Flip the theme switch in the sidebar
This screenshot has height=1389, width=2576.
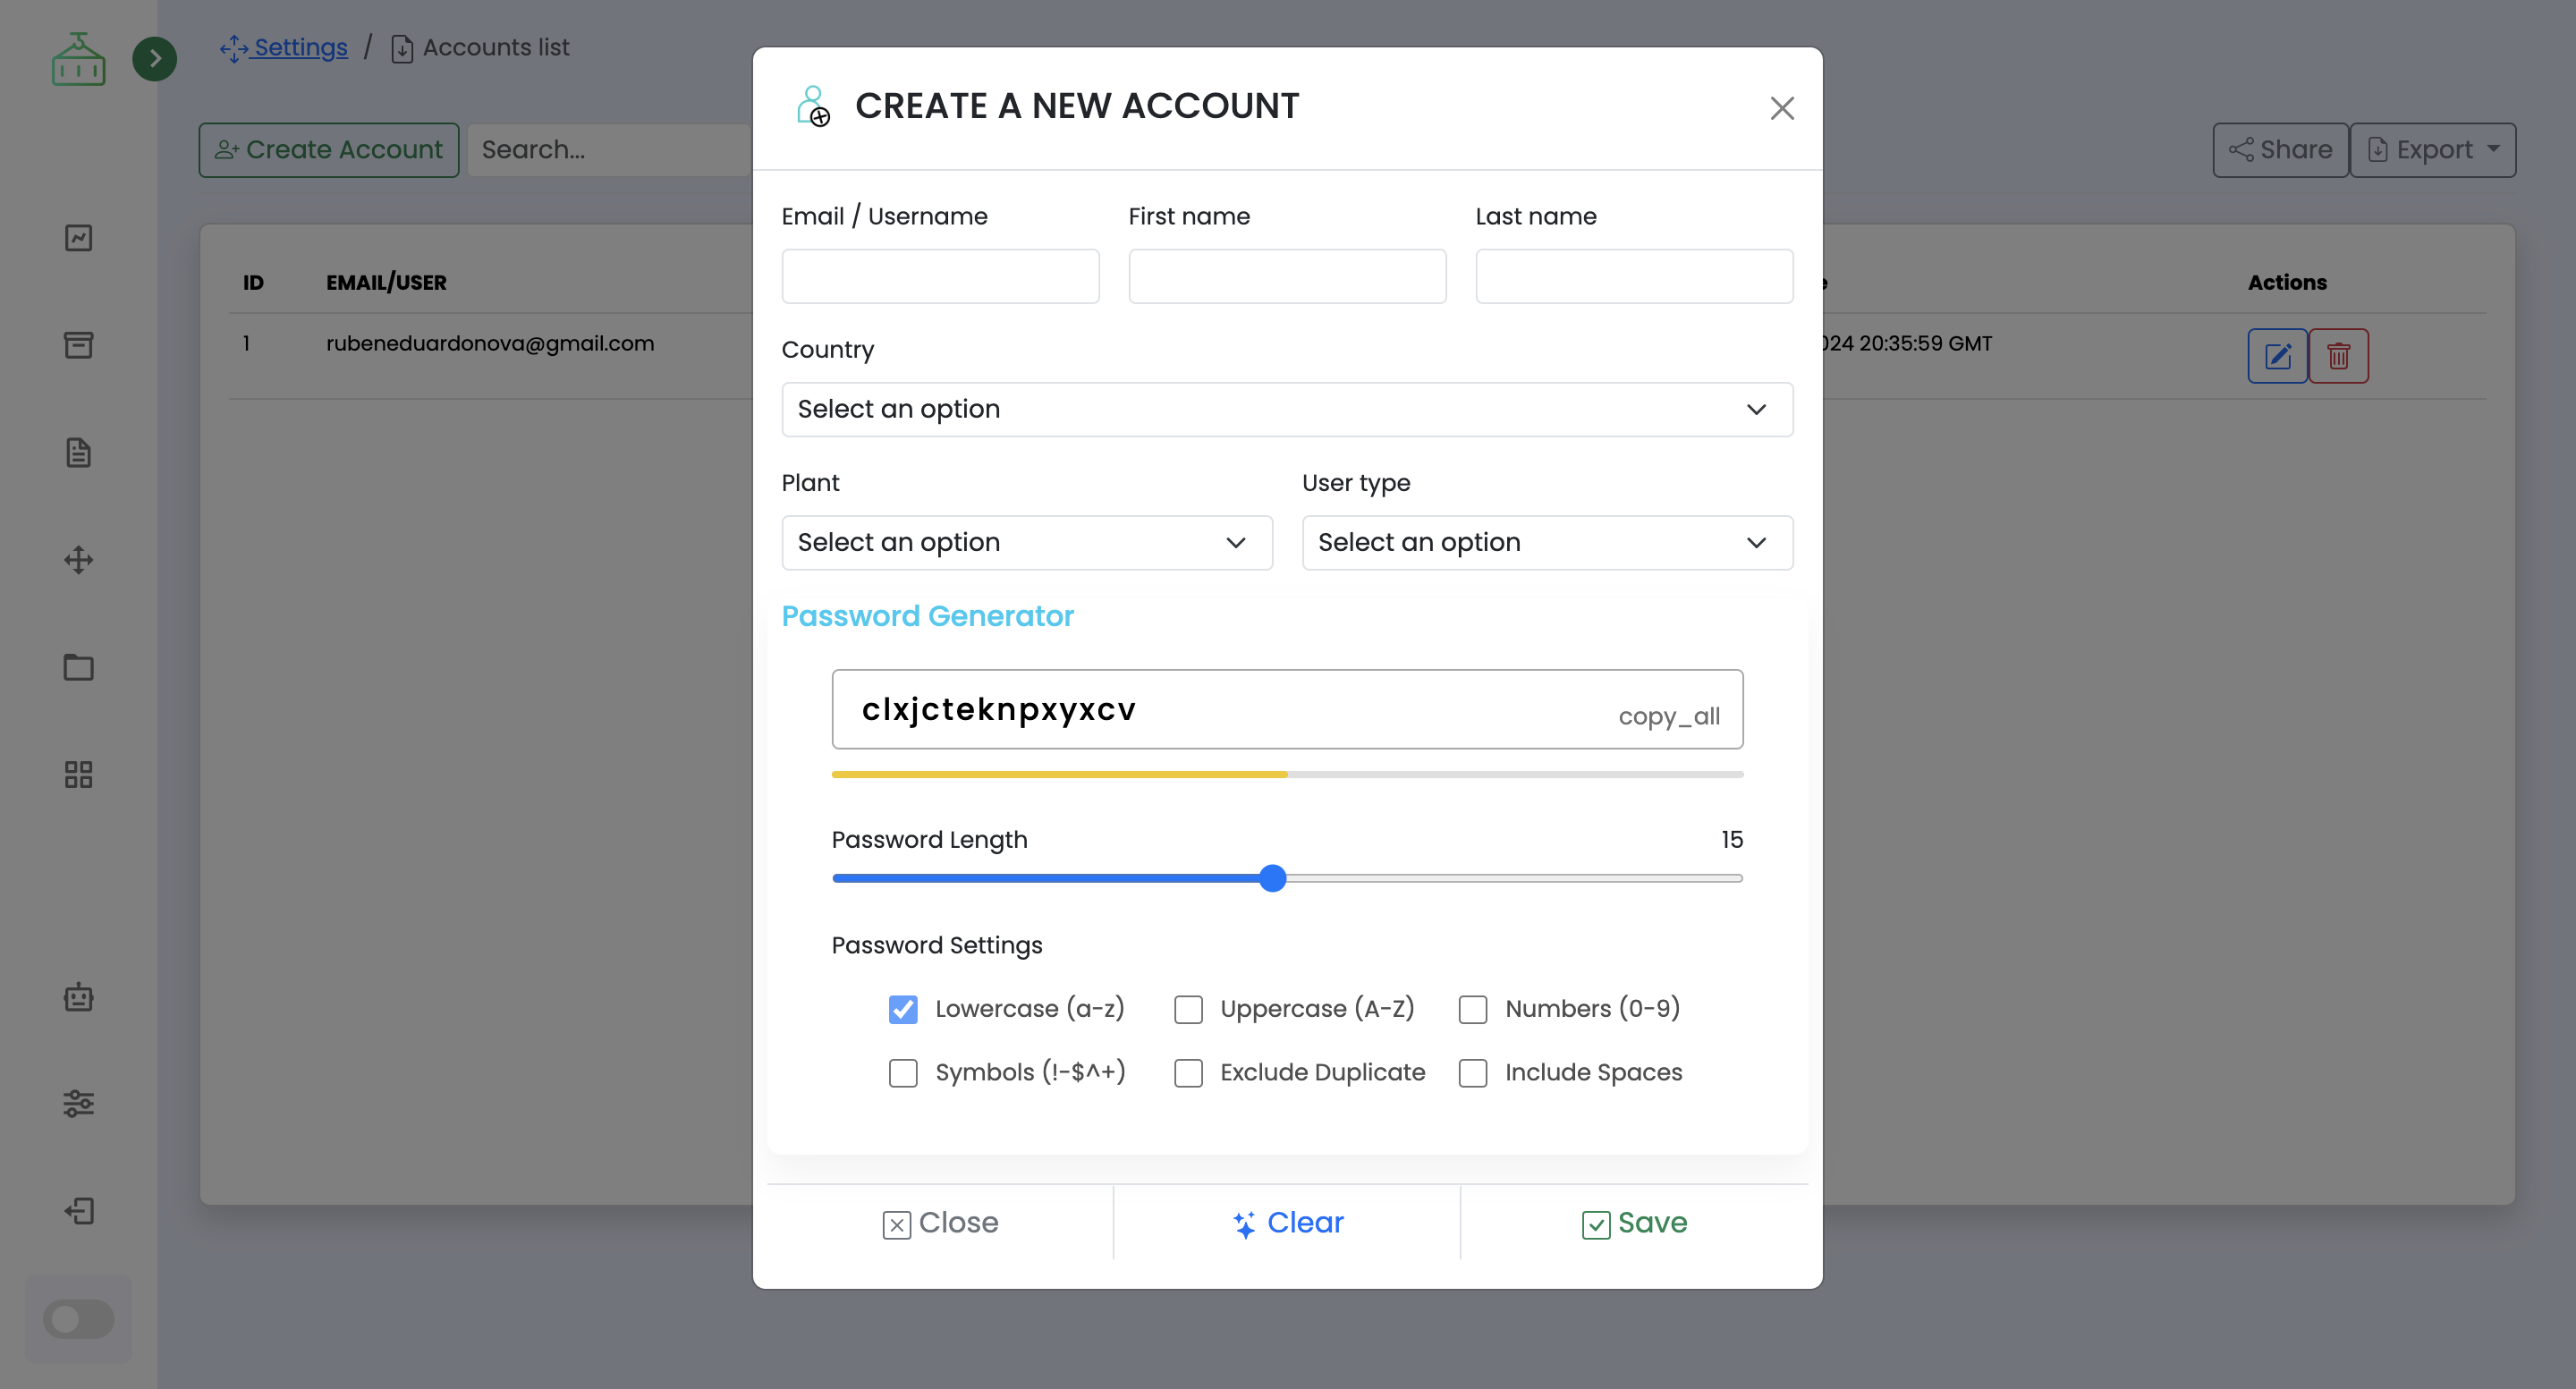78,1319
